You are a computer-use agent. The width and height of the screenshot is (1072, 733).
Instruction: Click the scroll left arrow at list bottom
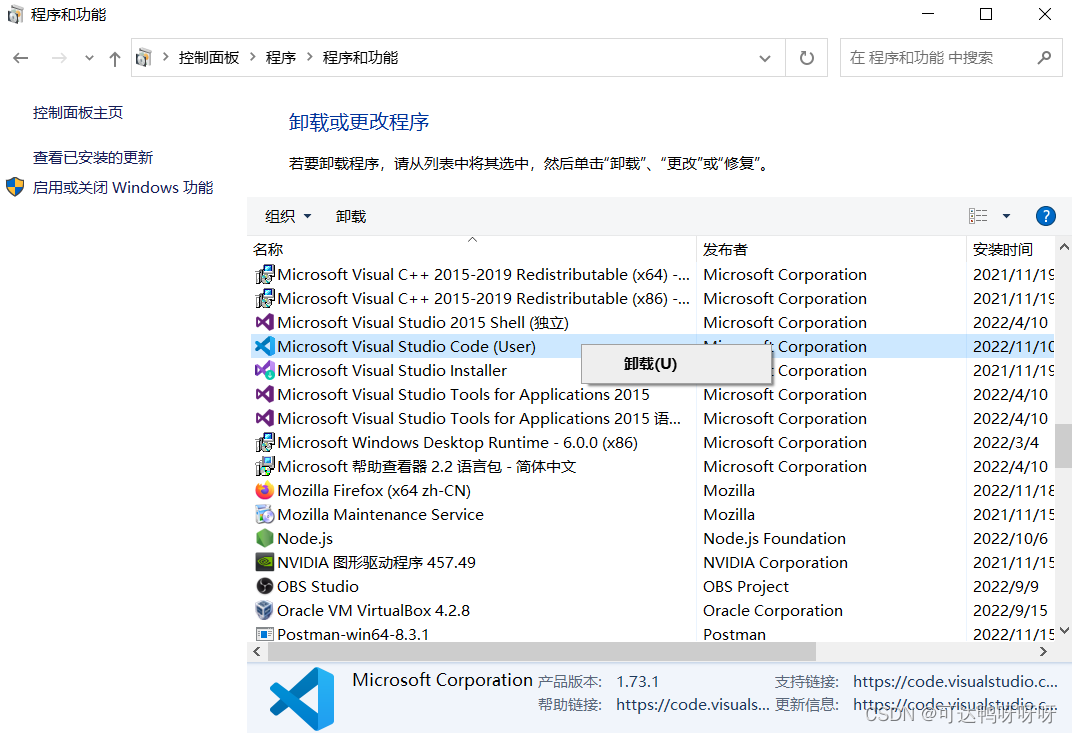(257, 652)
